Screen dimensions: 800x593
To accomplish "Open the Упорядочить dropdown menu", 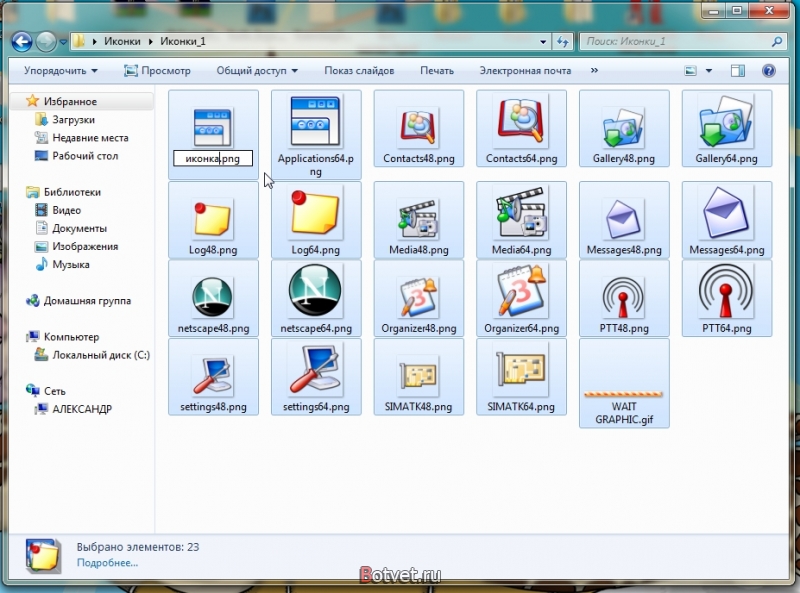I will (61, 71).
